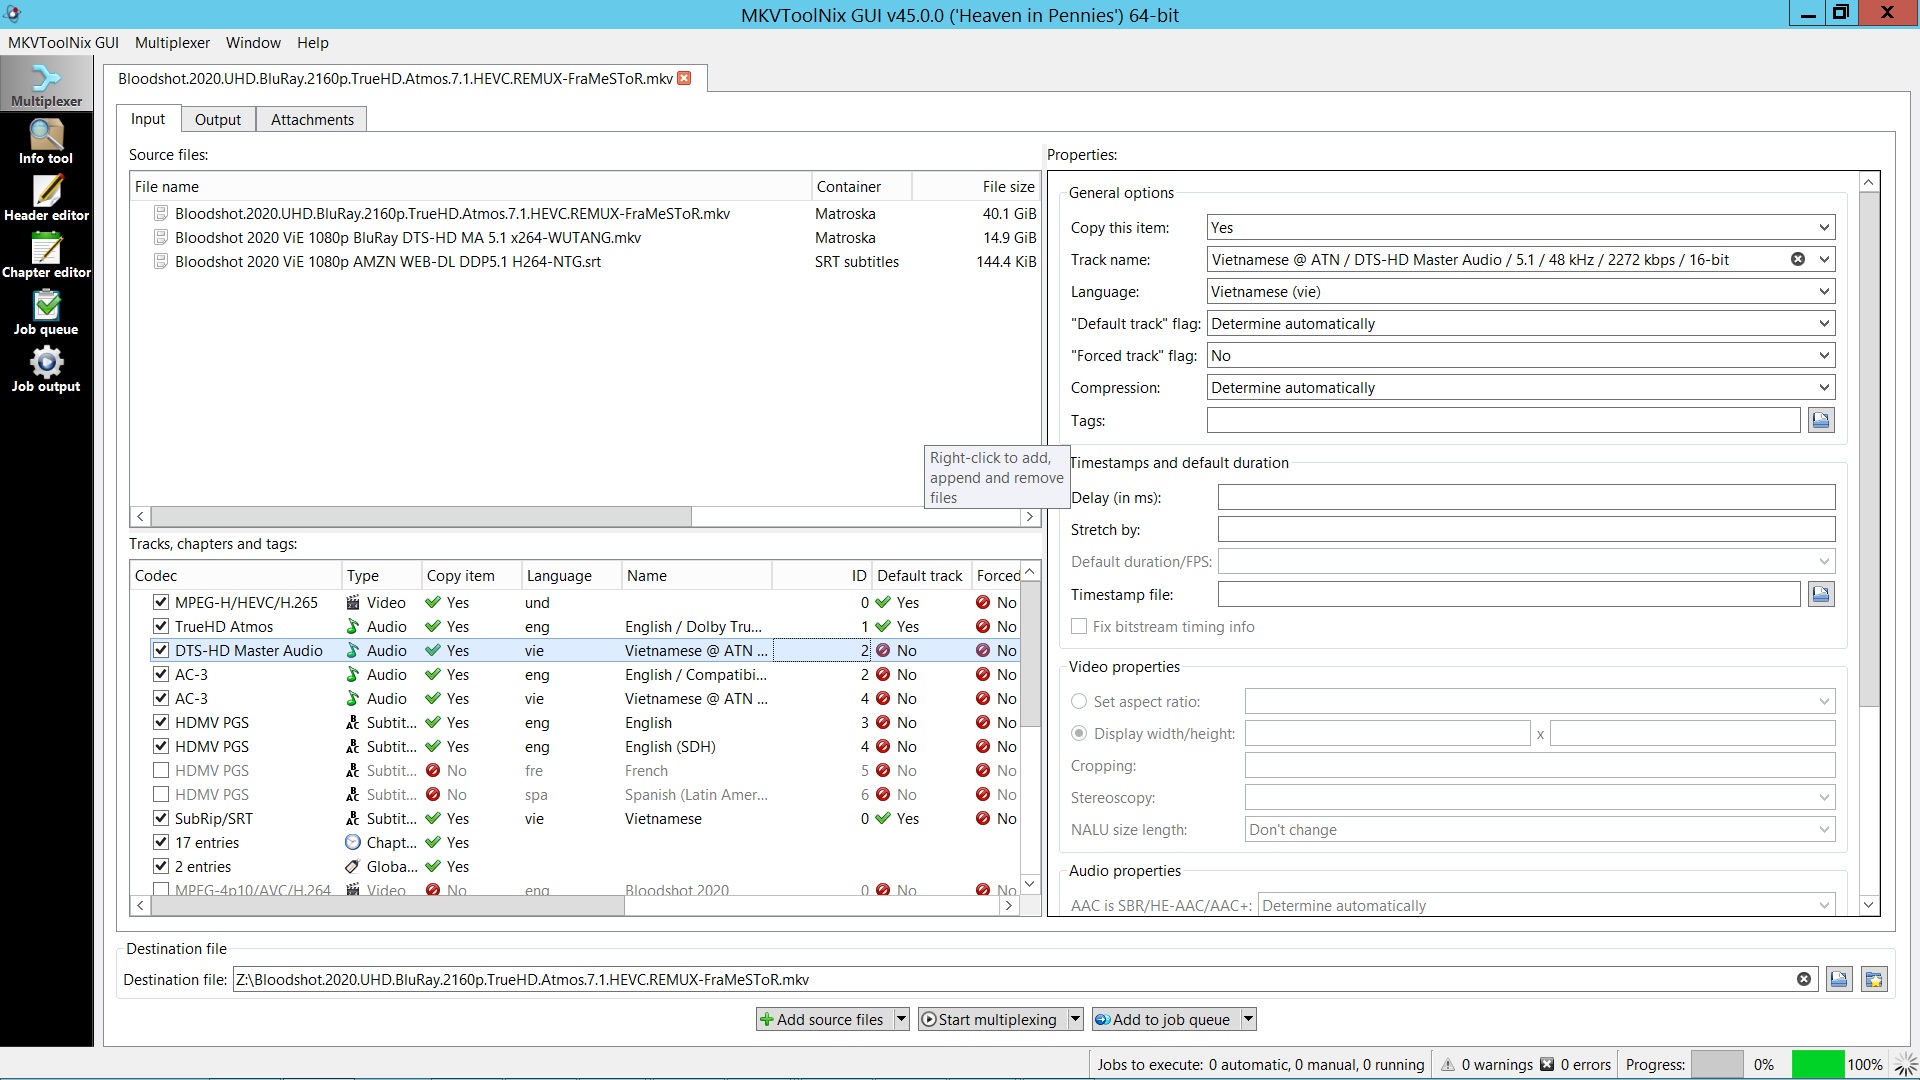Open the Info tool

pos(46,141)
